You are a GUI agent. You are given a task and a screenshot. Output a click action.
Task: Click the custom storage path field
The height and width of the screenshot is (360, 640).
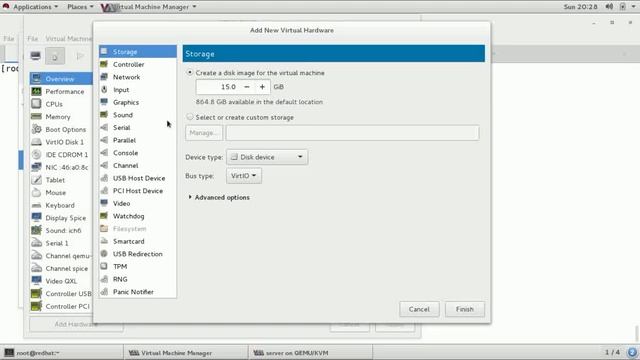[352, 133]
